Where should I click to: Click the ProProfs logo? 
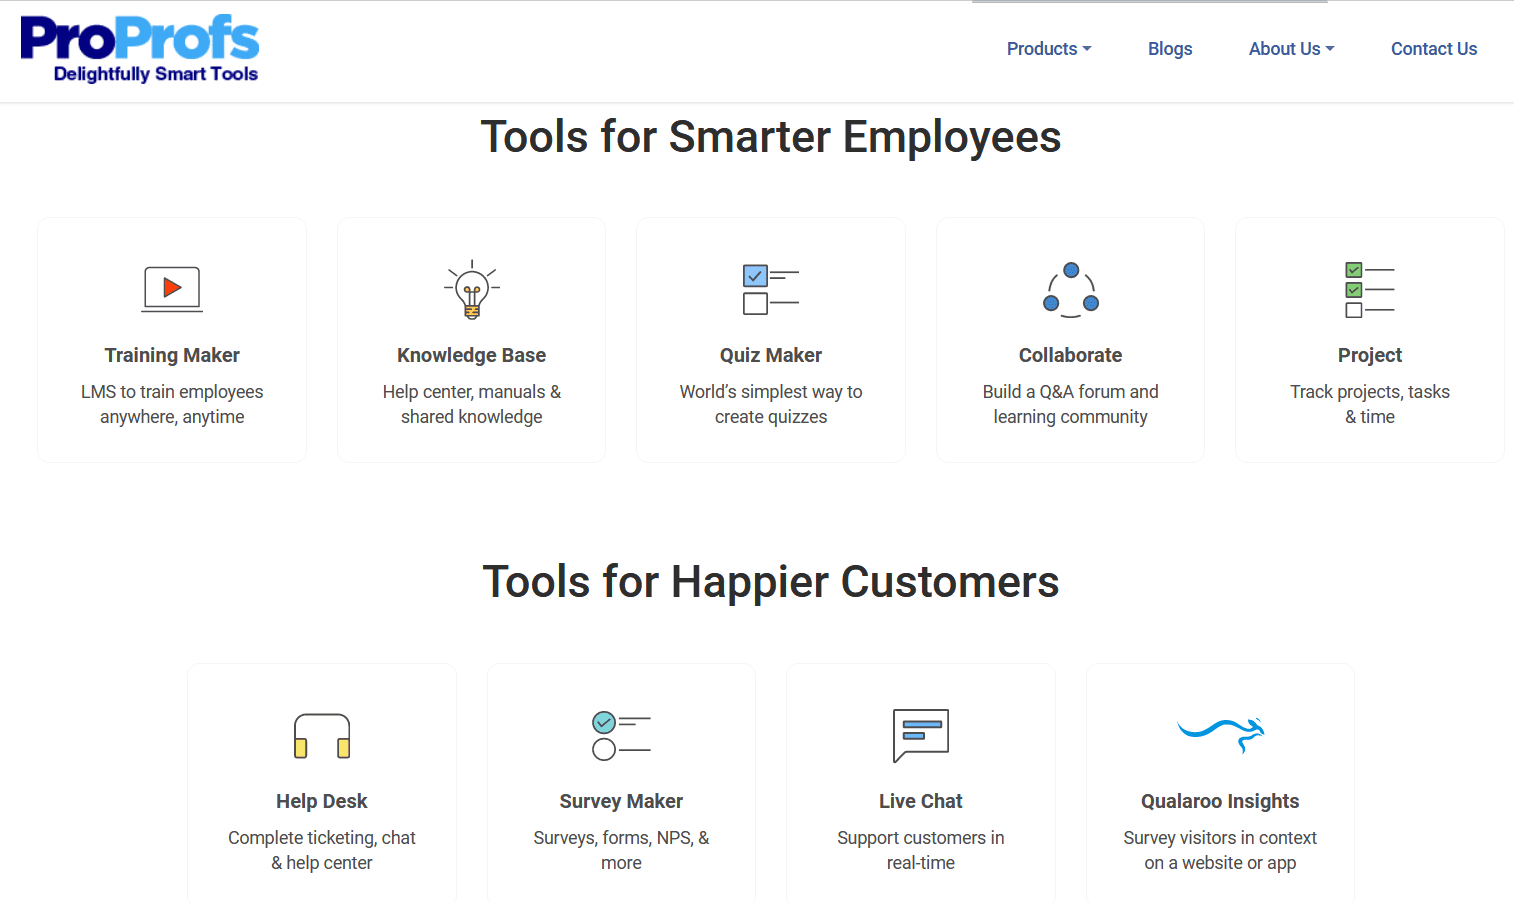(139, 47)
